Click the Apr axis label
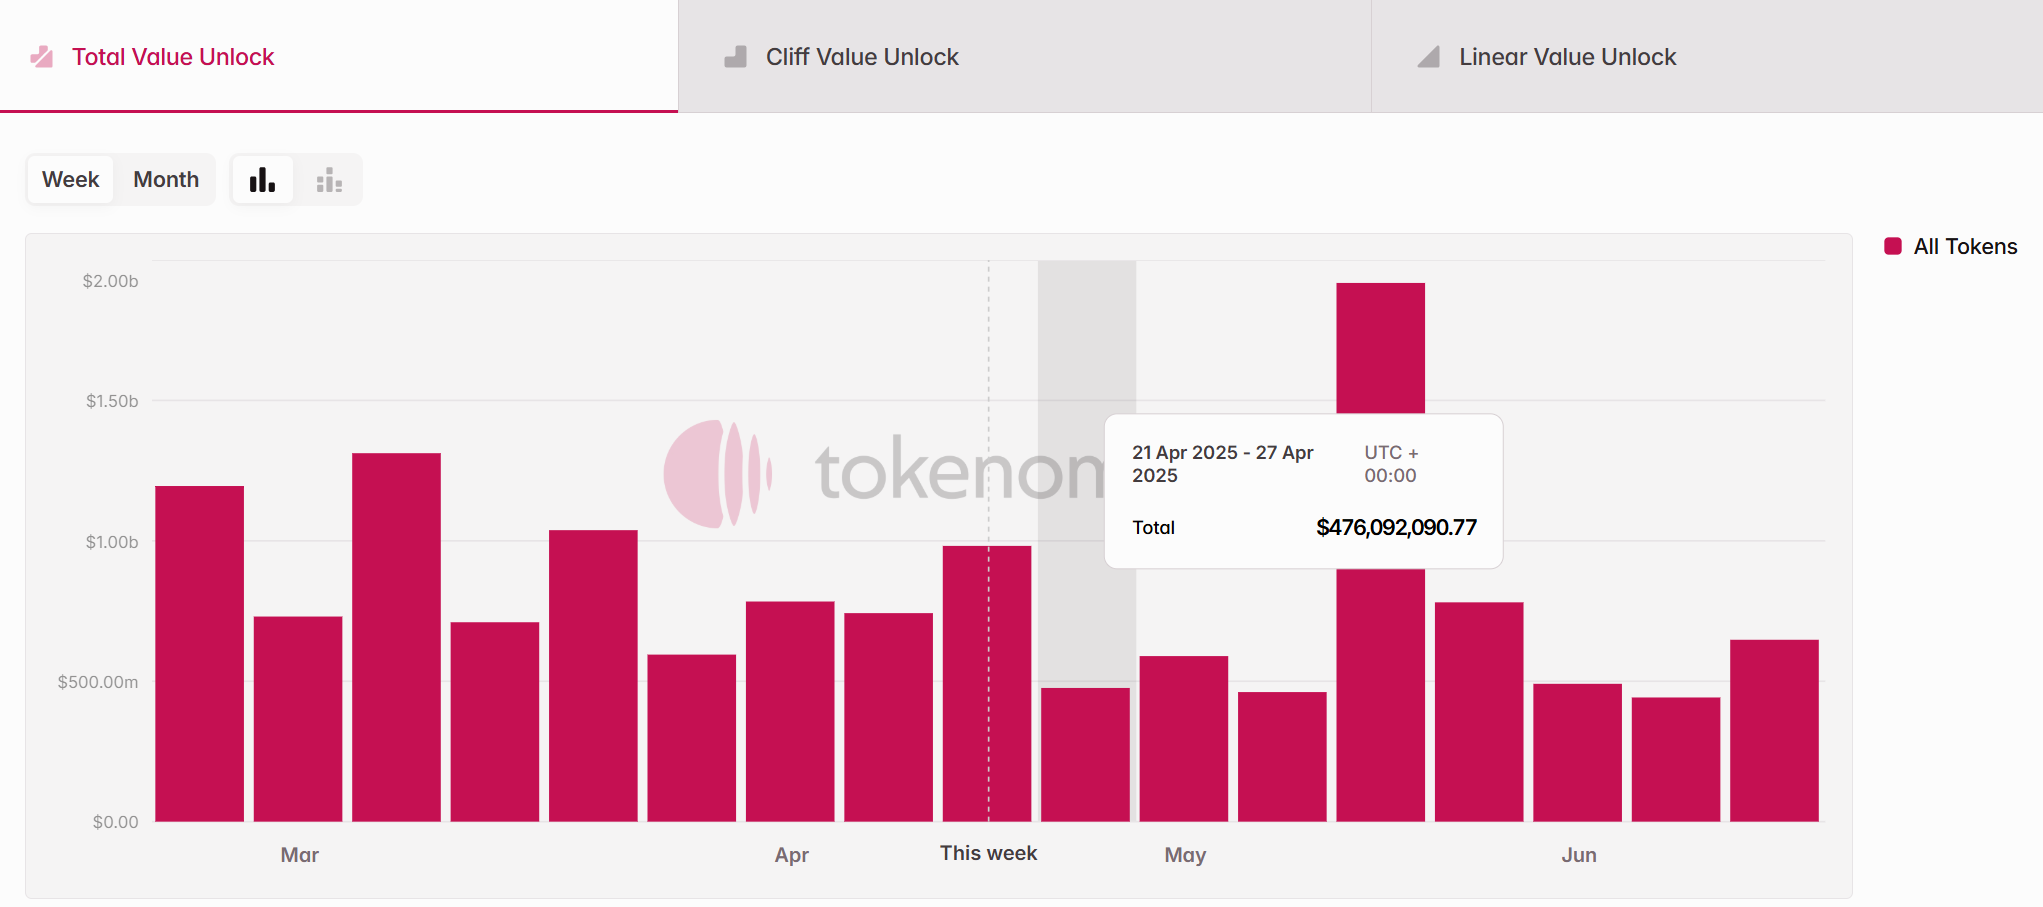2043x907 pixels. pos(792,855)
